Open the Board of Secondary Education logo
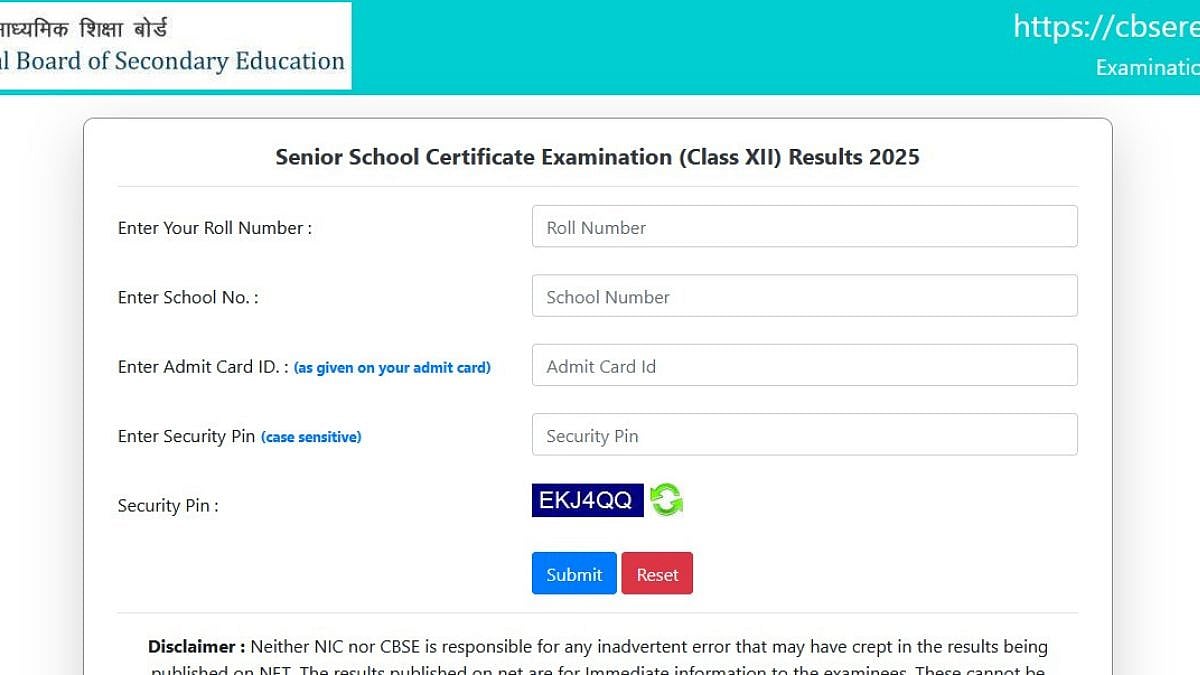 (x=175, y=46)
